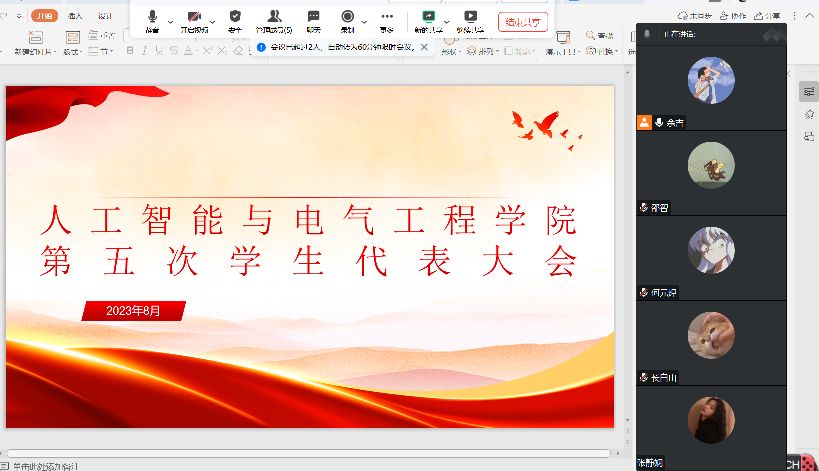This screenshot has width=819, height=471.
Task: Open the meeting security shield icon
Action: [x=235, y=18]
